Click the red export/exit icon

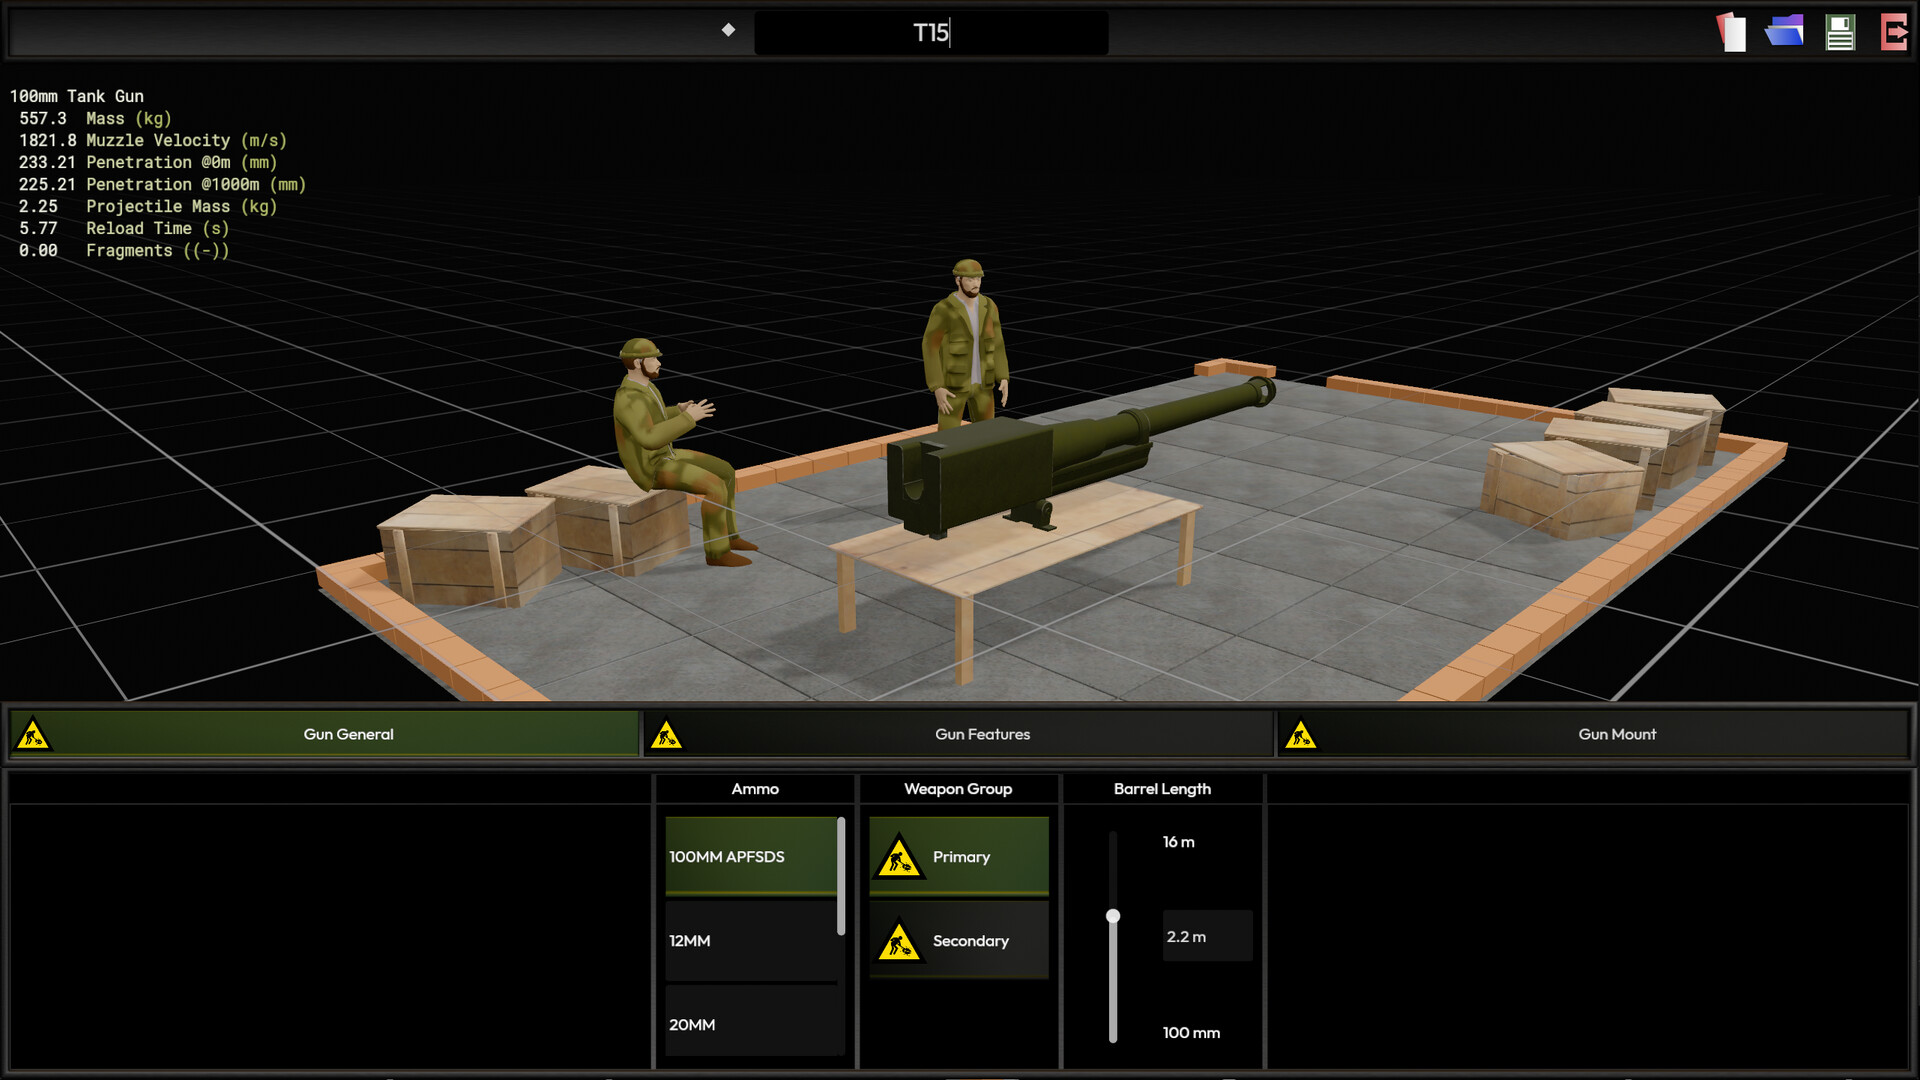[1894, 31]
